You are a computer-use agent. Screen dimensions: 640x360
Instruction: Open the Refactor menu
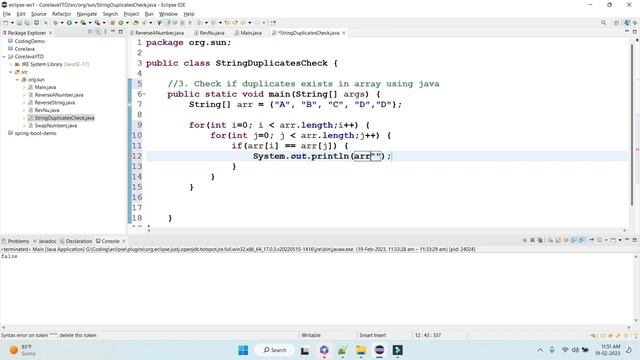pyautogui.click(x=61, y=14)
